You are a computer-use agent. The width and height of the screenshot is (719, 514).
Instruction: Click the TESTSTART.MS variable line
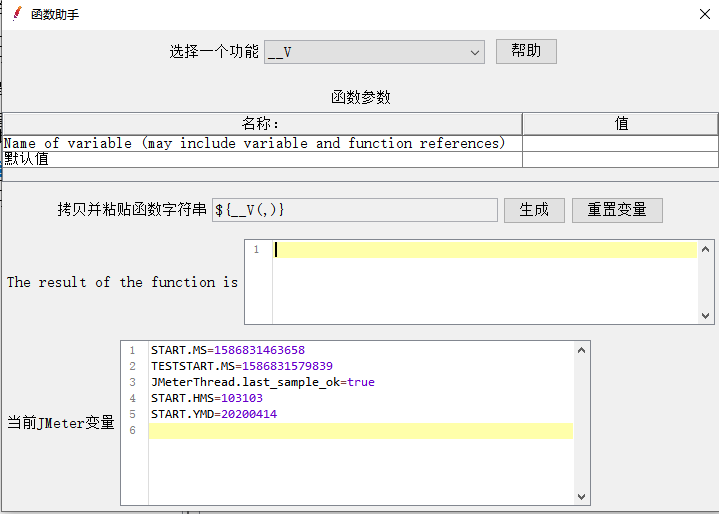coord(241,366)
